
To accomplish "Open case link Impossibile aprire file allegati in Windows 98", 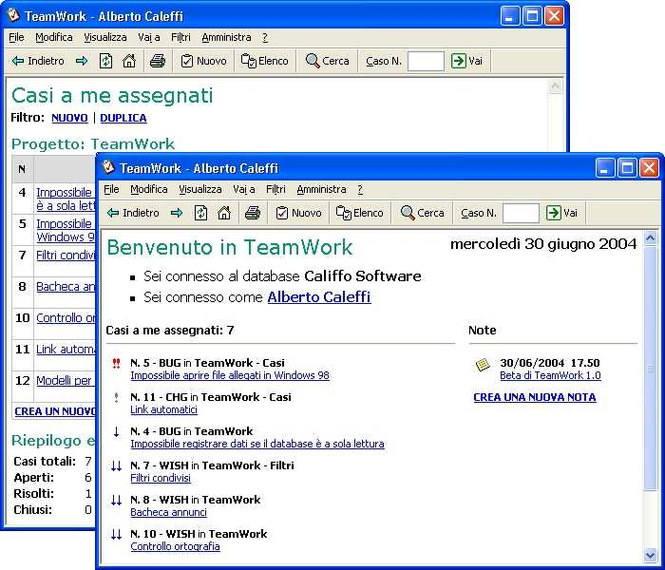I will [x=230, y=375].
